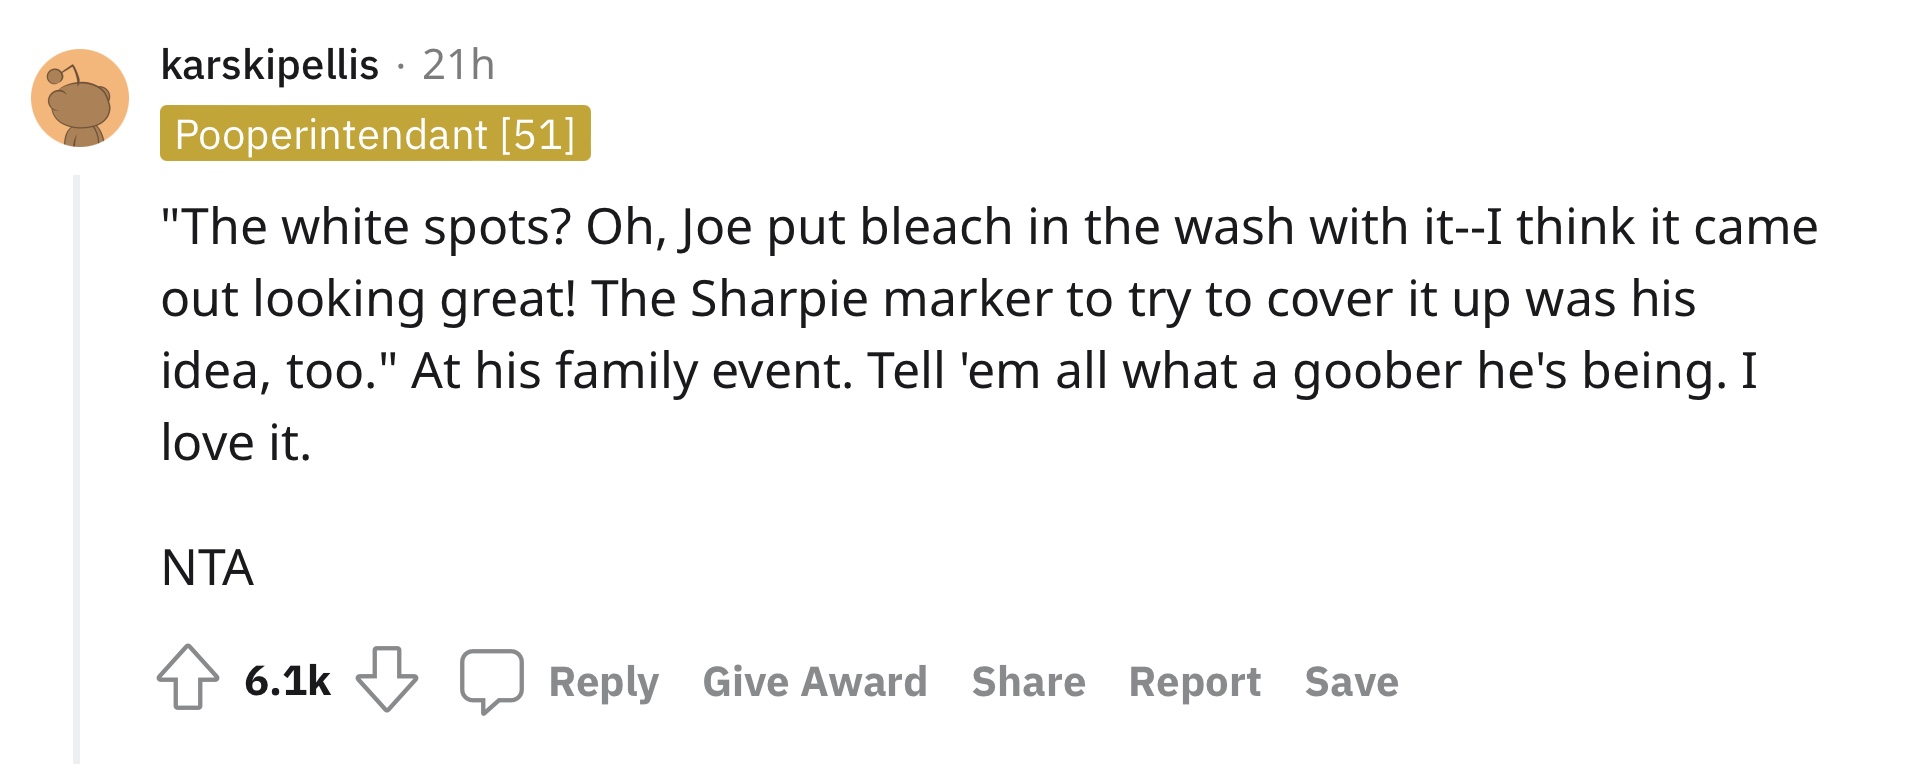Downvote the karskipellis comment
The width and height of the screenshot is (1914, 764).
click(387, 679)
